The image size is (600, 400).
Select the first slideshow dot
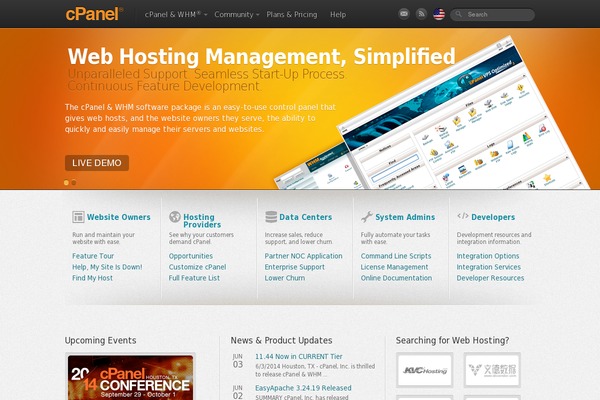tap(66, 183)
